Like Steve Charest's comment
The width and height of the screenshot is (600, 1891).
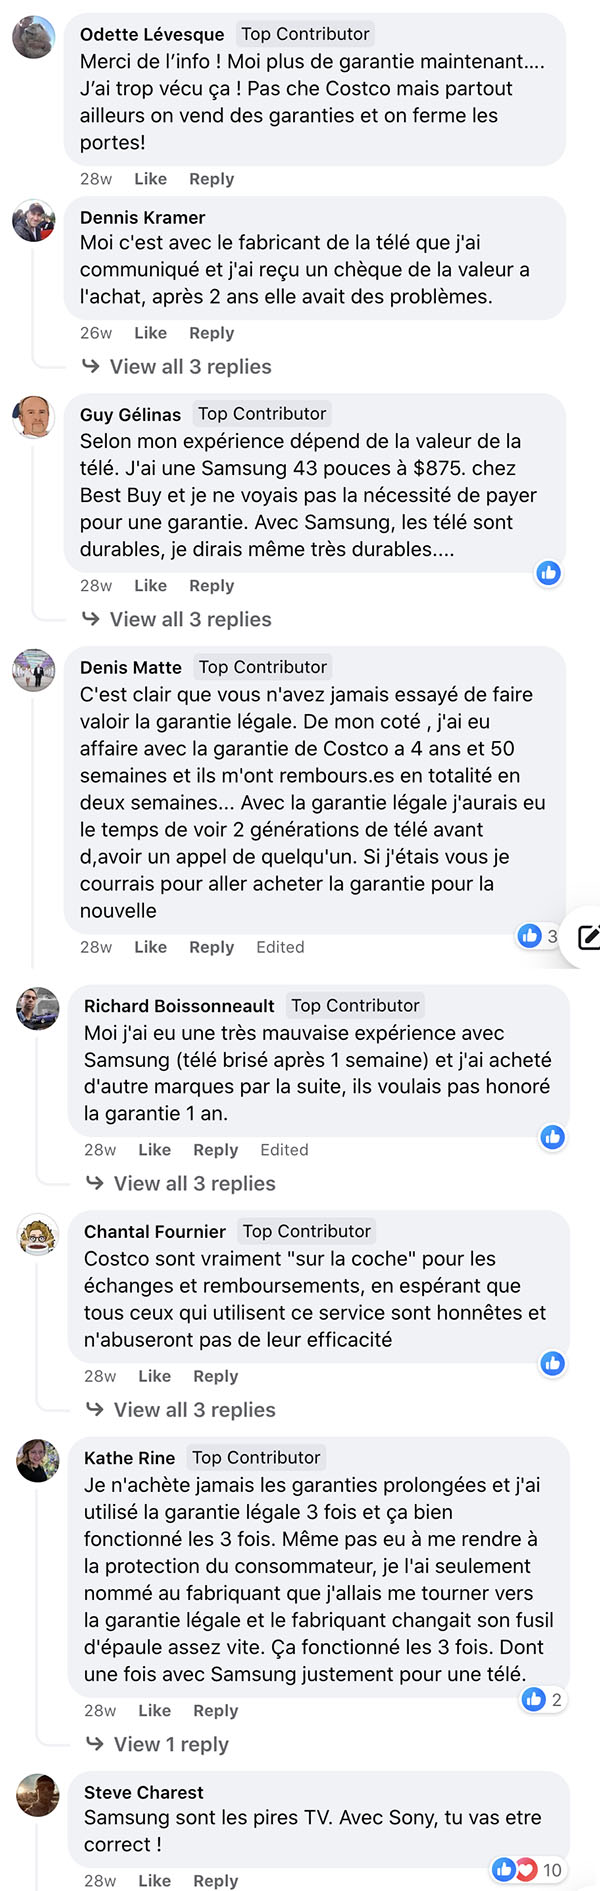pyautogui.click(x=155, y=1881)
